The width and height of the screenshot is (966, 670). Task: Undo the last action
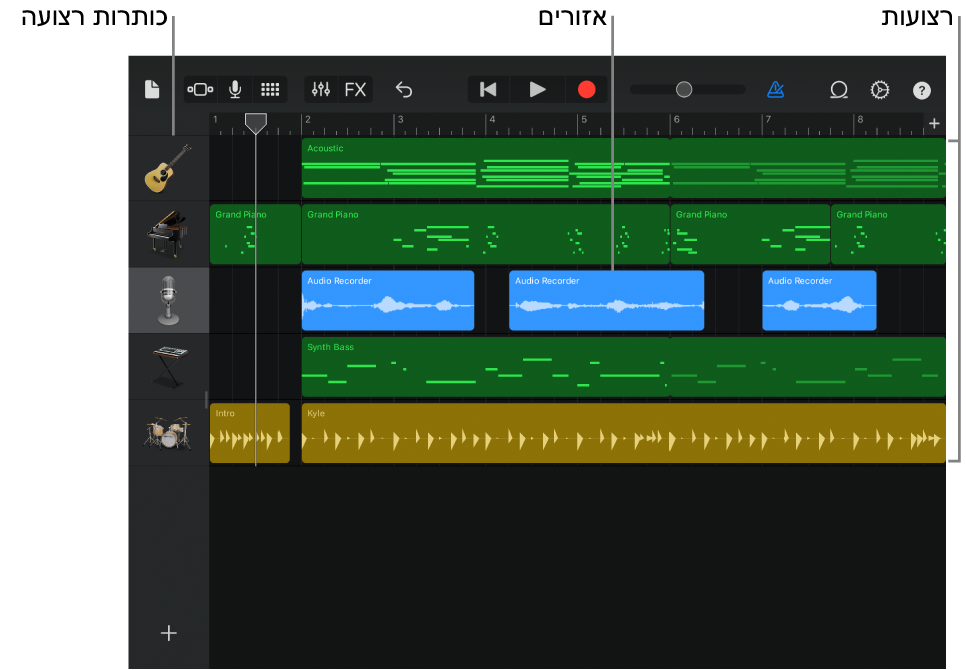coord(404,89)
